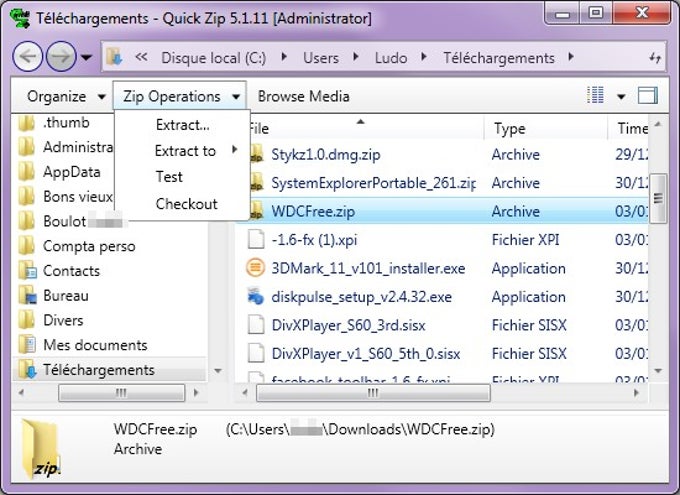680x495 pixels.
Task: Open the view options dropdown arrow
Action: coord(621,96)
